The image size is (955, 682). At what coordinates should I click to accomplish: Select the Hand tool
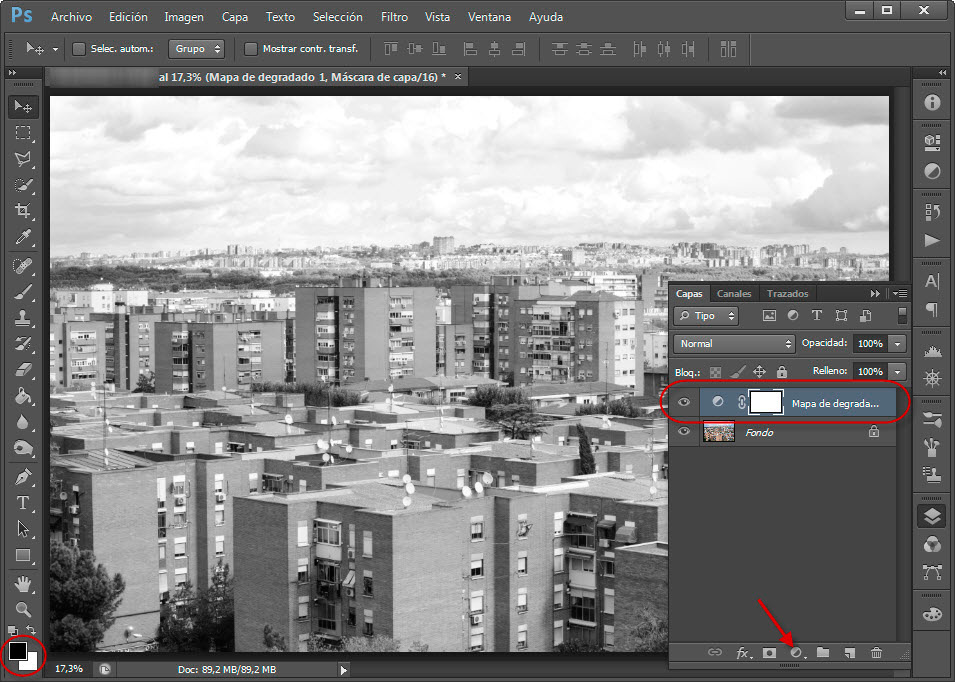(23, 584)
